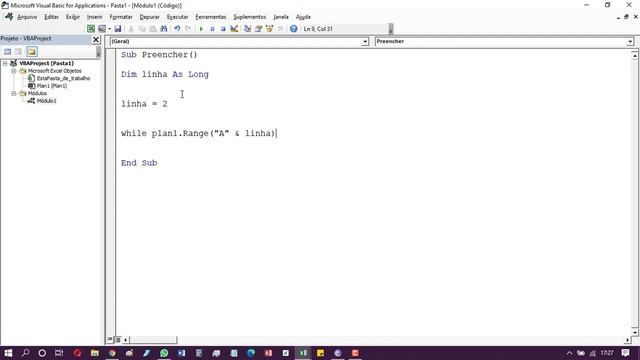Open the (Geral) object dropdown
The image size is (640, 360).
(365, 42)
